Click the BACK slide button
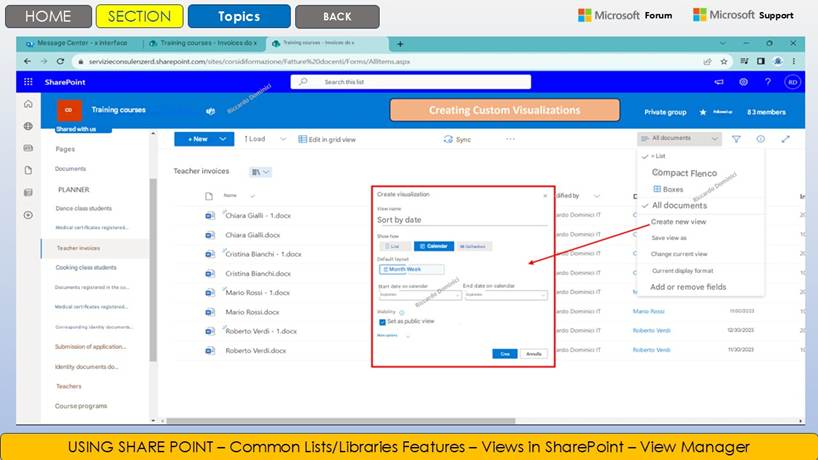The width and height of the screenshot is (818, 460). pos(337,16)
